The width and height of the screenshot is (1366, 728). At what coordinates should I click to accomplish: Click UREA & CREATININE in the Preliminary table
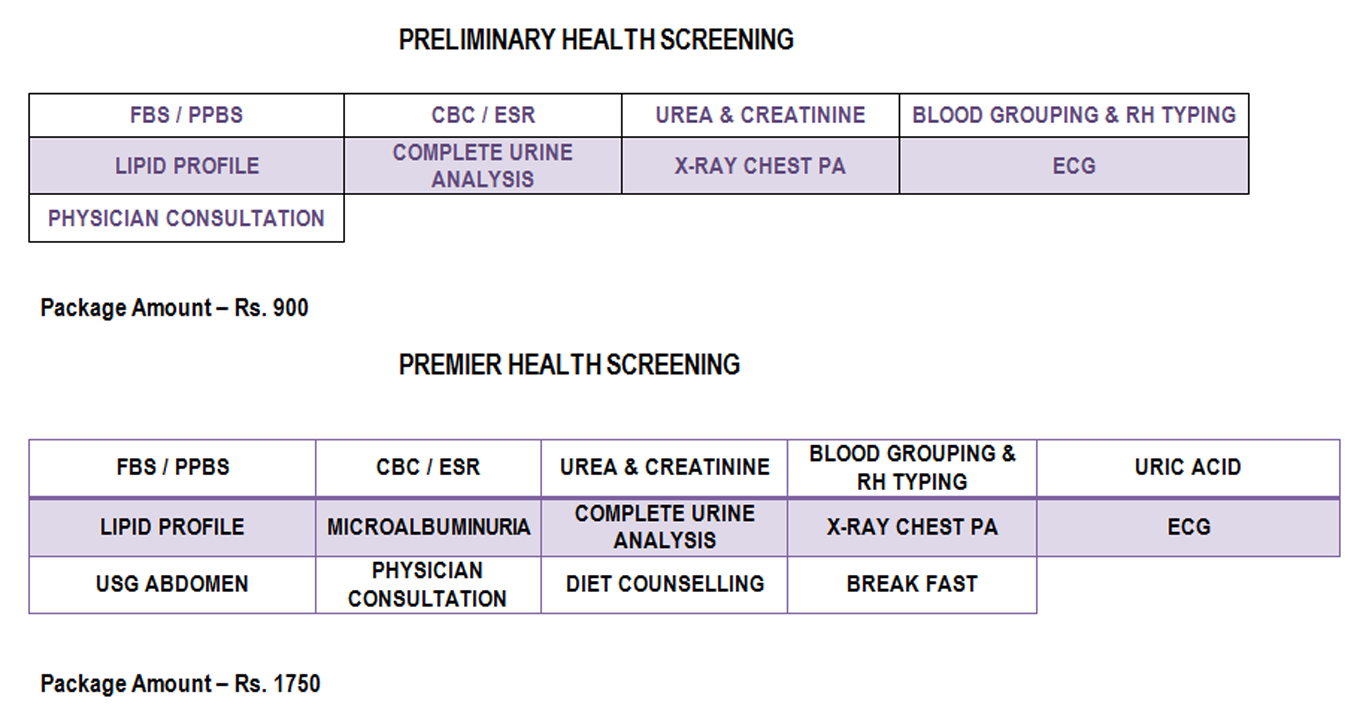tap(760, 115)
